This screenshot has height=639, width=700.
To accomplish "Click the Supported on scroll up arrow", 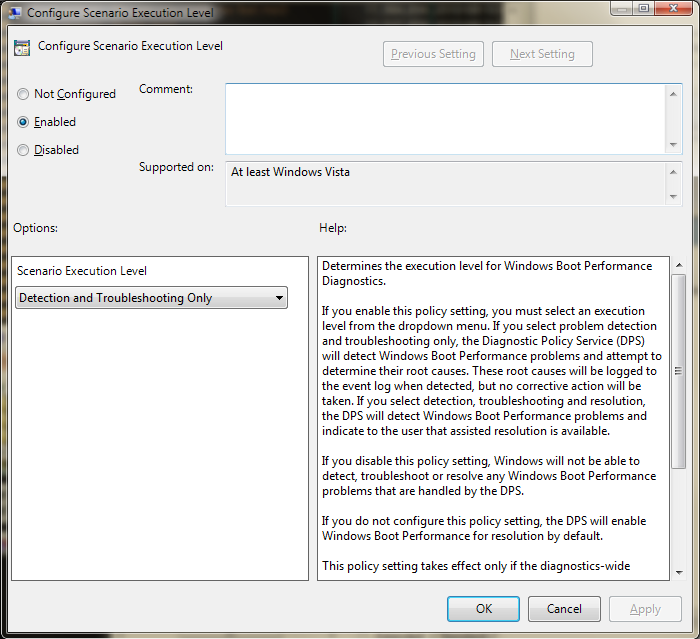I will 673,172.
